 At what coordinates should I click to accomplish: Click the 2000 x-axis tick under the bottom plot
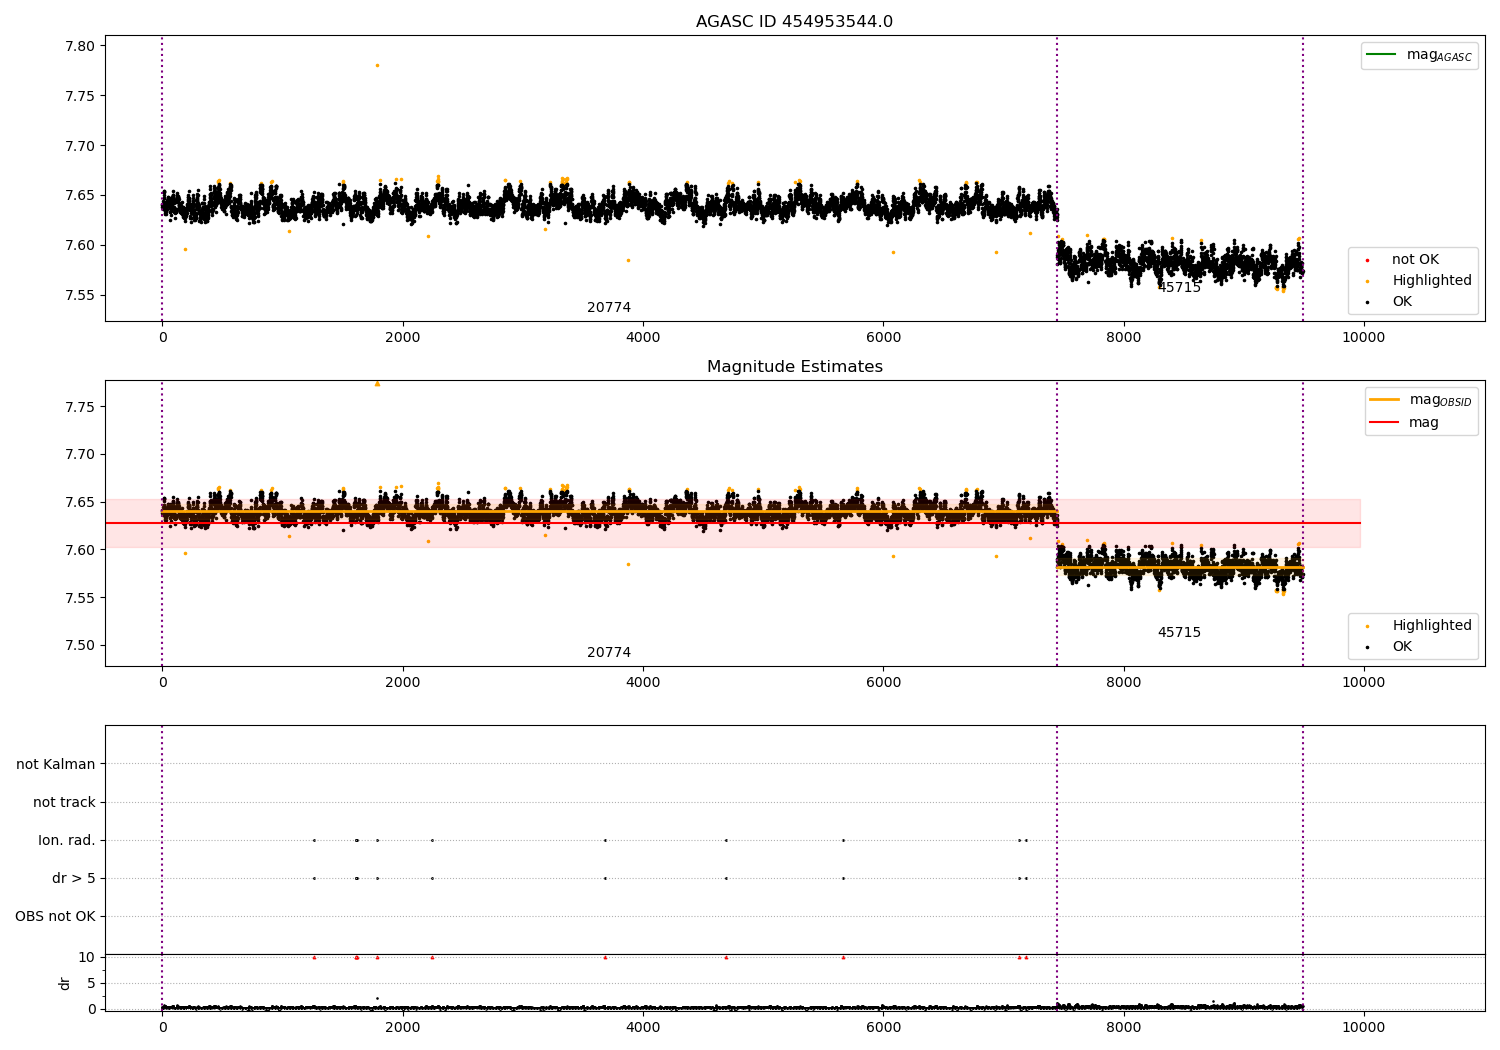[x=402, y=1028]
